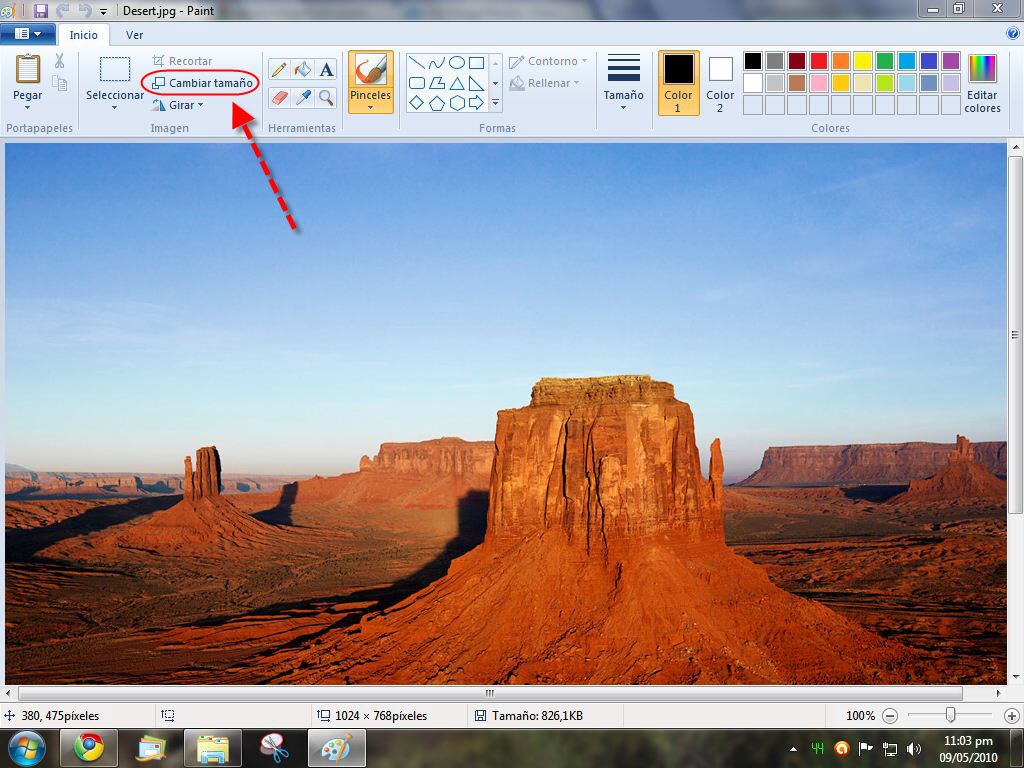The image size is (1024, 768).
Task: Select the Pencil tool
Action: 279,70
